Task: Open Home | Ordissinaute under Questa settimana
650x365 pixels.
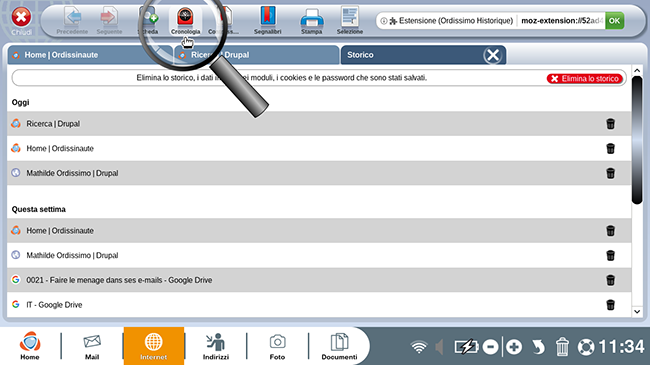Action: point(60,231)
